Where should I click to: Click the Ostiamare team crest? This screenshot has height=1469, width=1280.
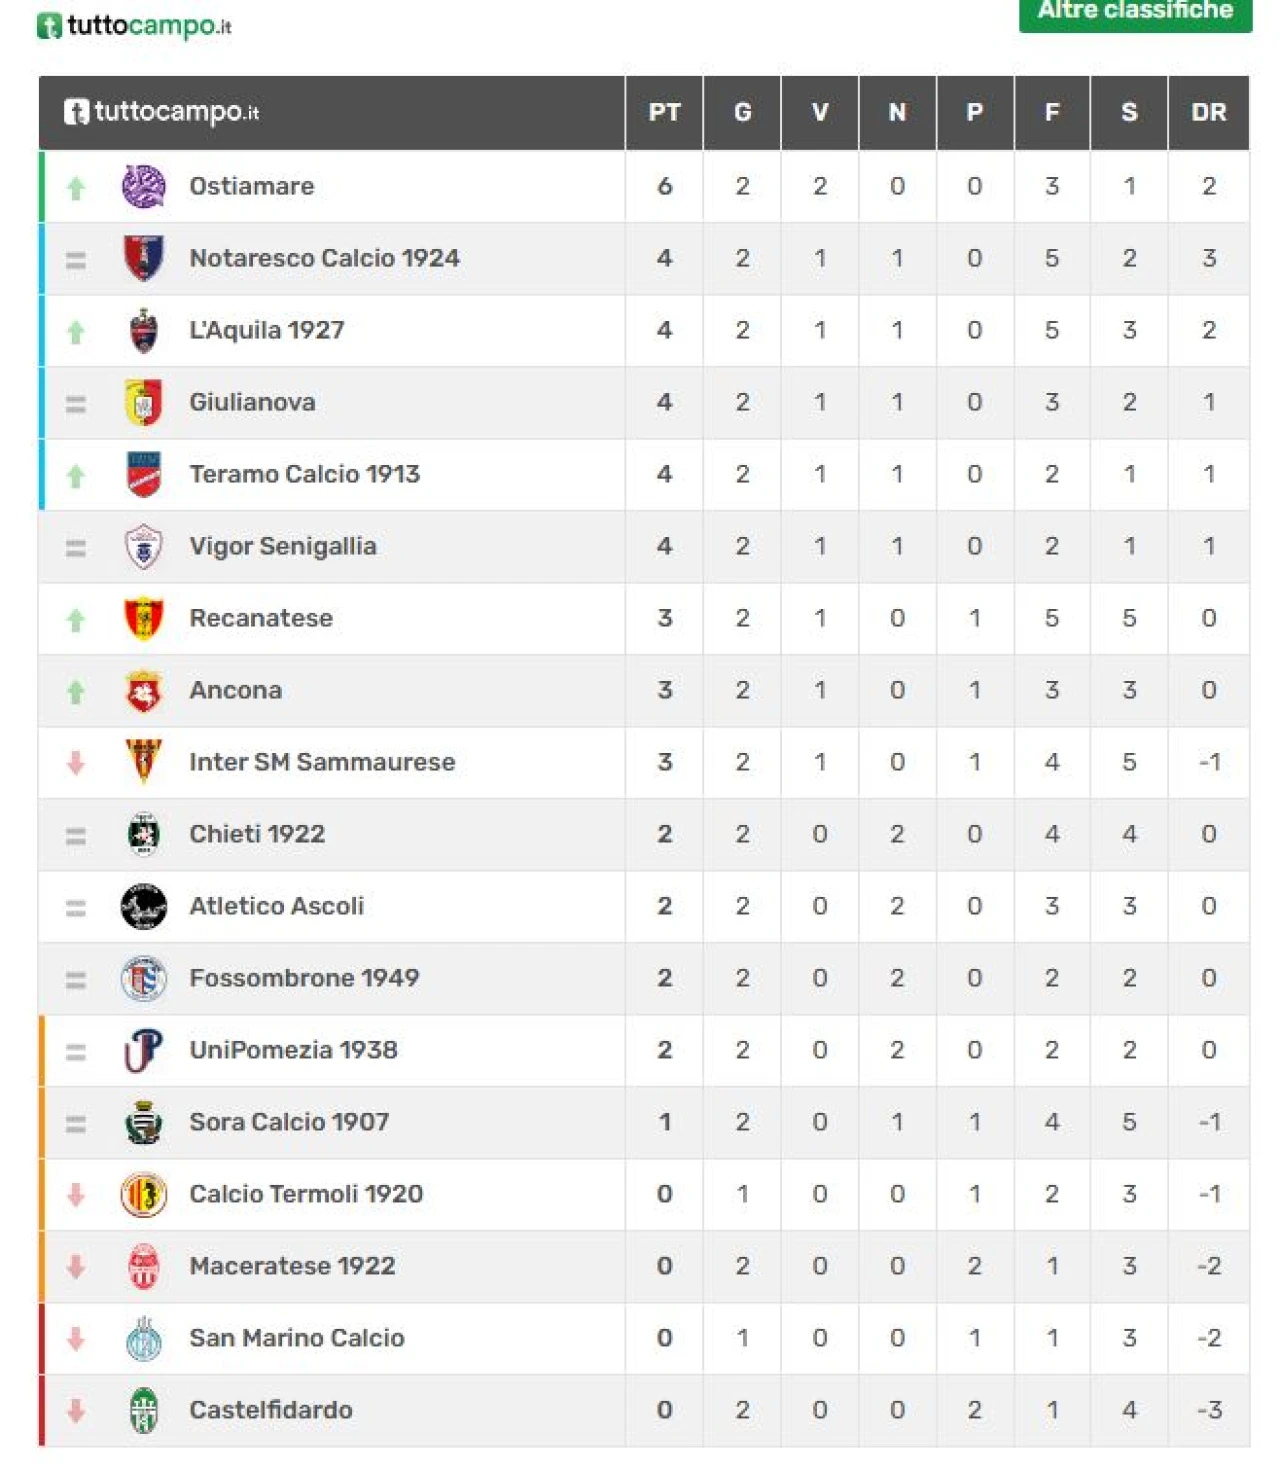[x=143, y=187]
